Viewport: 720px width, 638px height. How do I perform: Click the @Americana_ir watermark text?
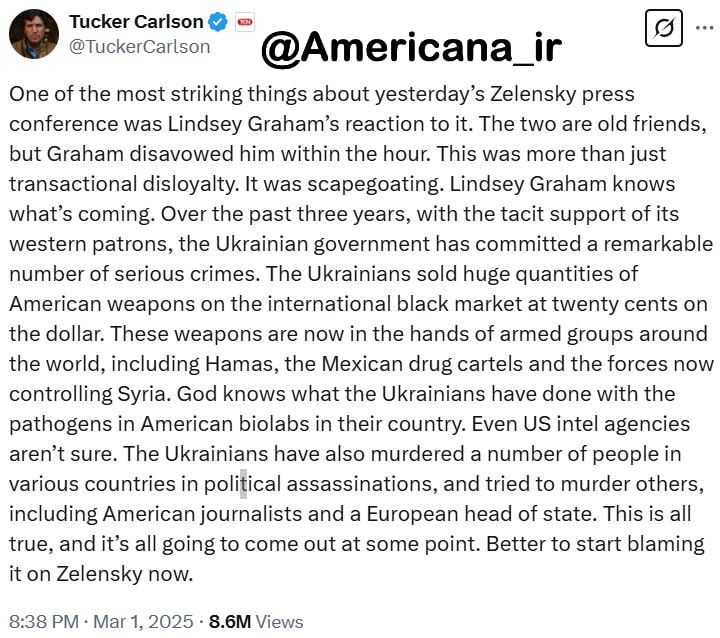click(x=411, y=45)
